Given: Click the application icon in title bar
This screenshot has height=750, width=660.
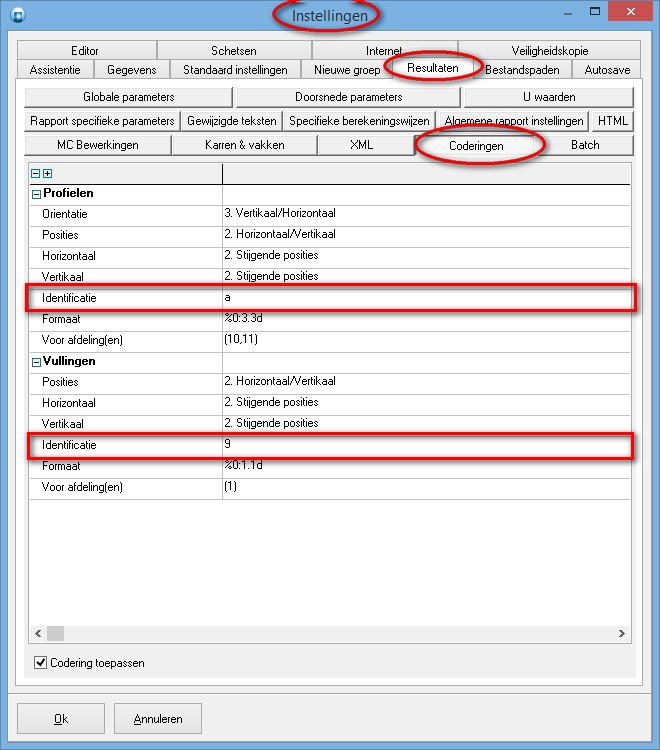Looking at the screenshot, I should 18,15.
